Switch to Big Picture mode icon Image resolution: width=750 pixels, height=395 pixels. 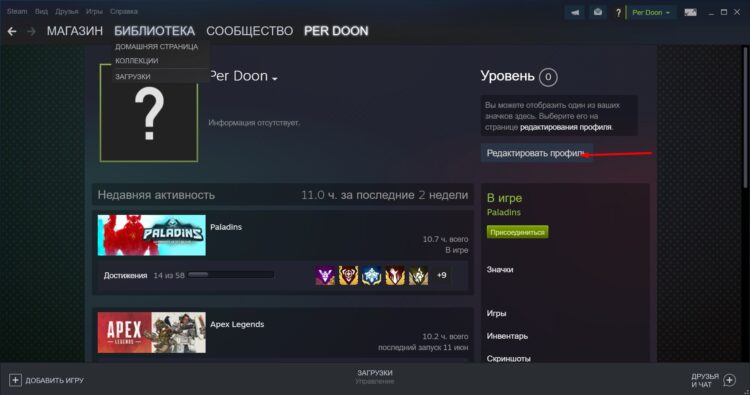coord(690,12)
